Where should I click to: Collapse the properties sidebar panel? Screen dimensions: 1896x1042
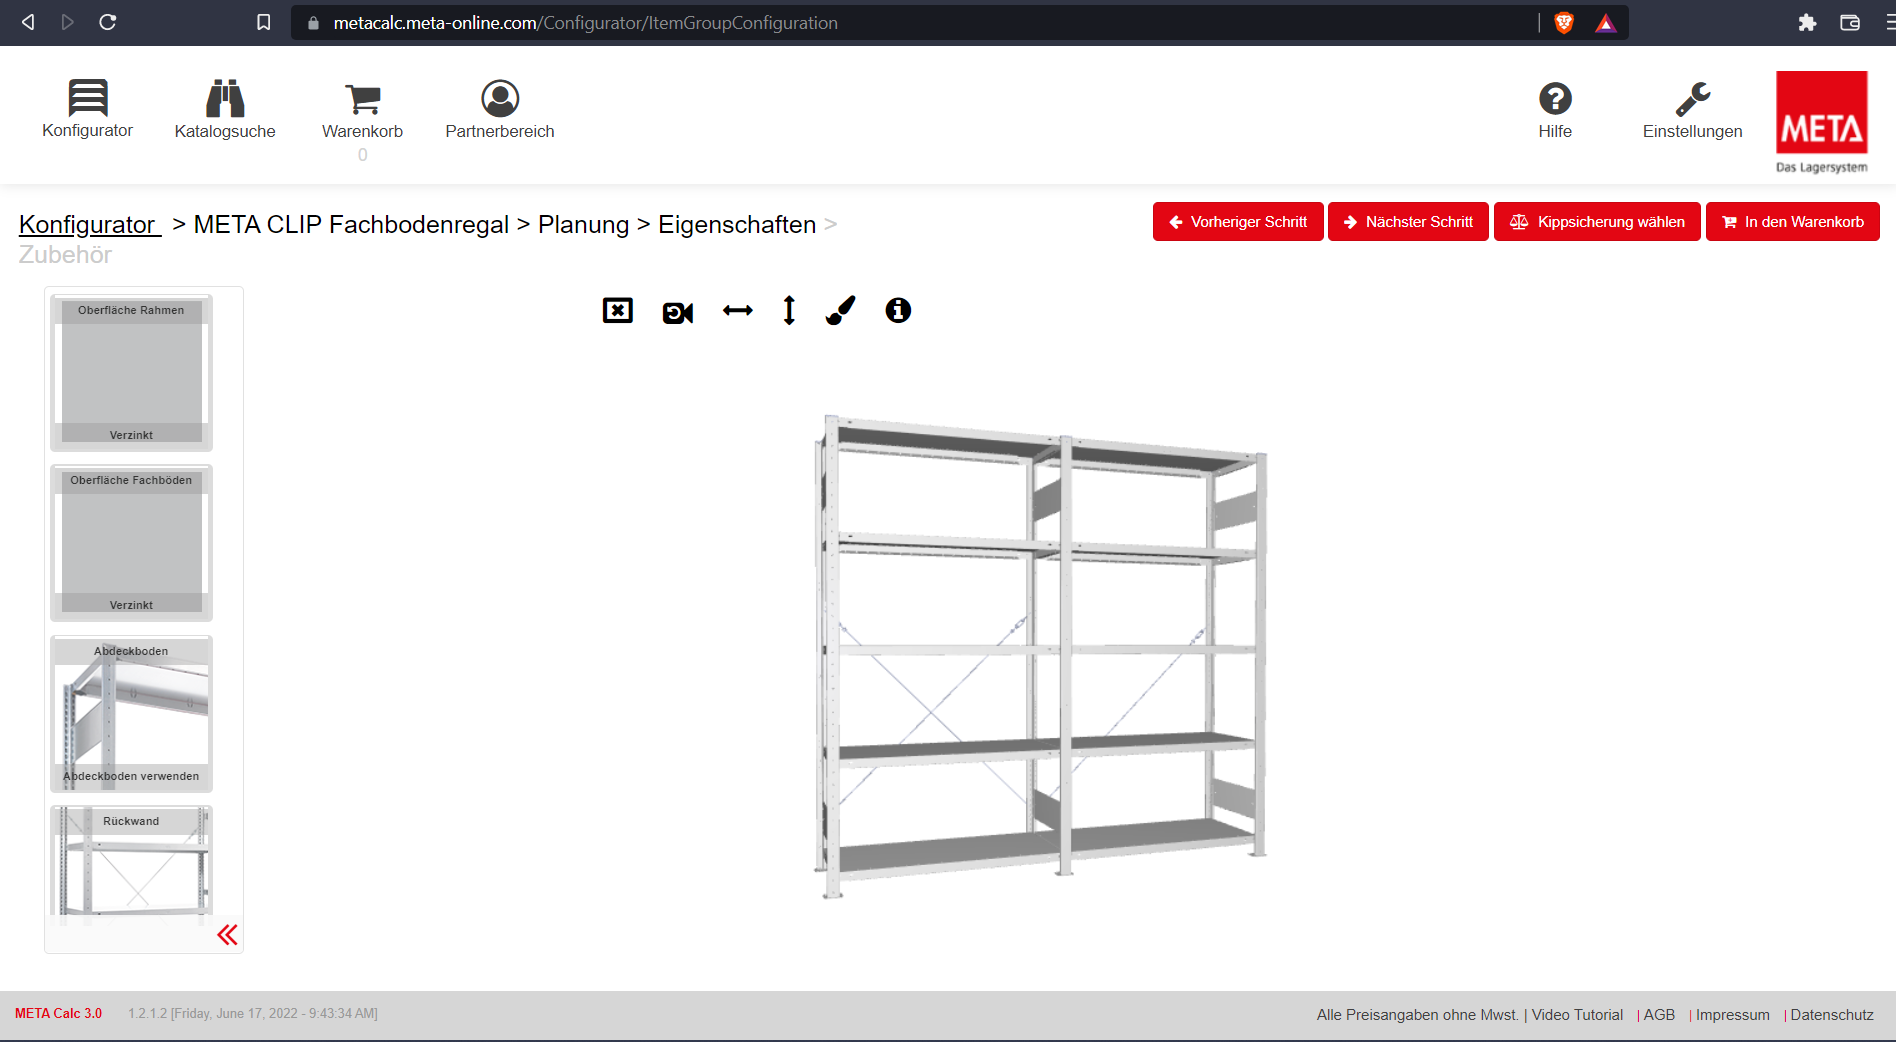[228, 935]
